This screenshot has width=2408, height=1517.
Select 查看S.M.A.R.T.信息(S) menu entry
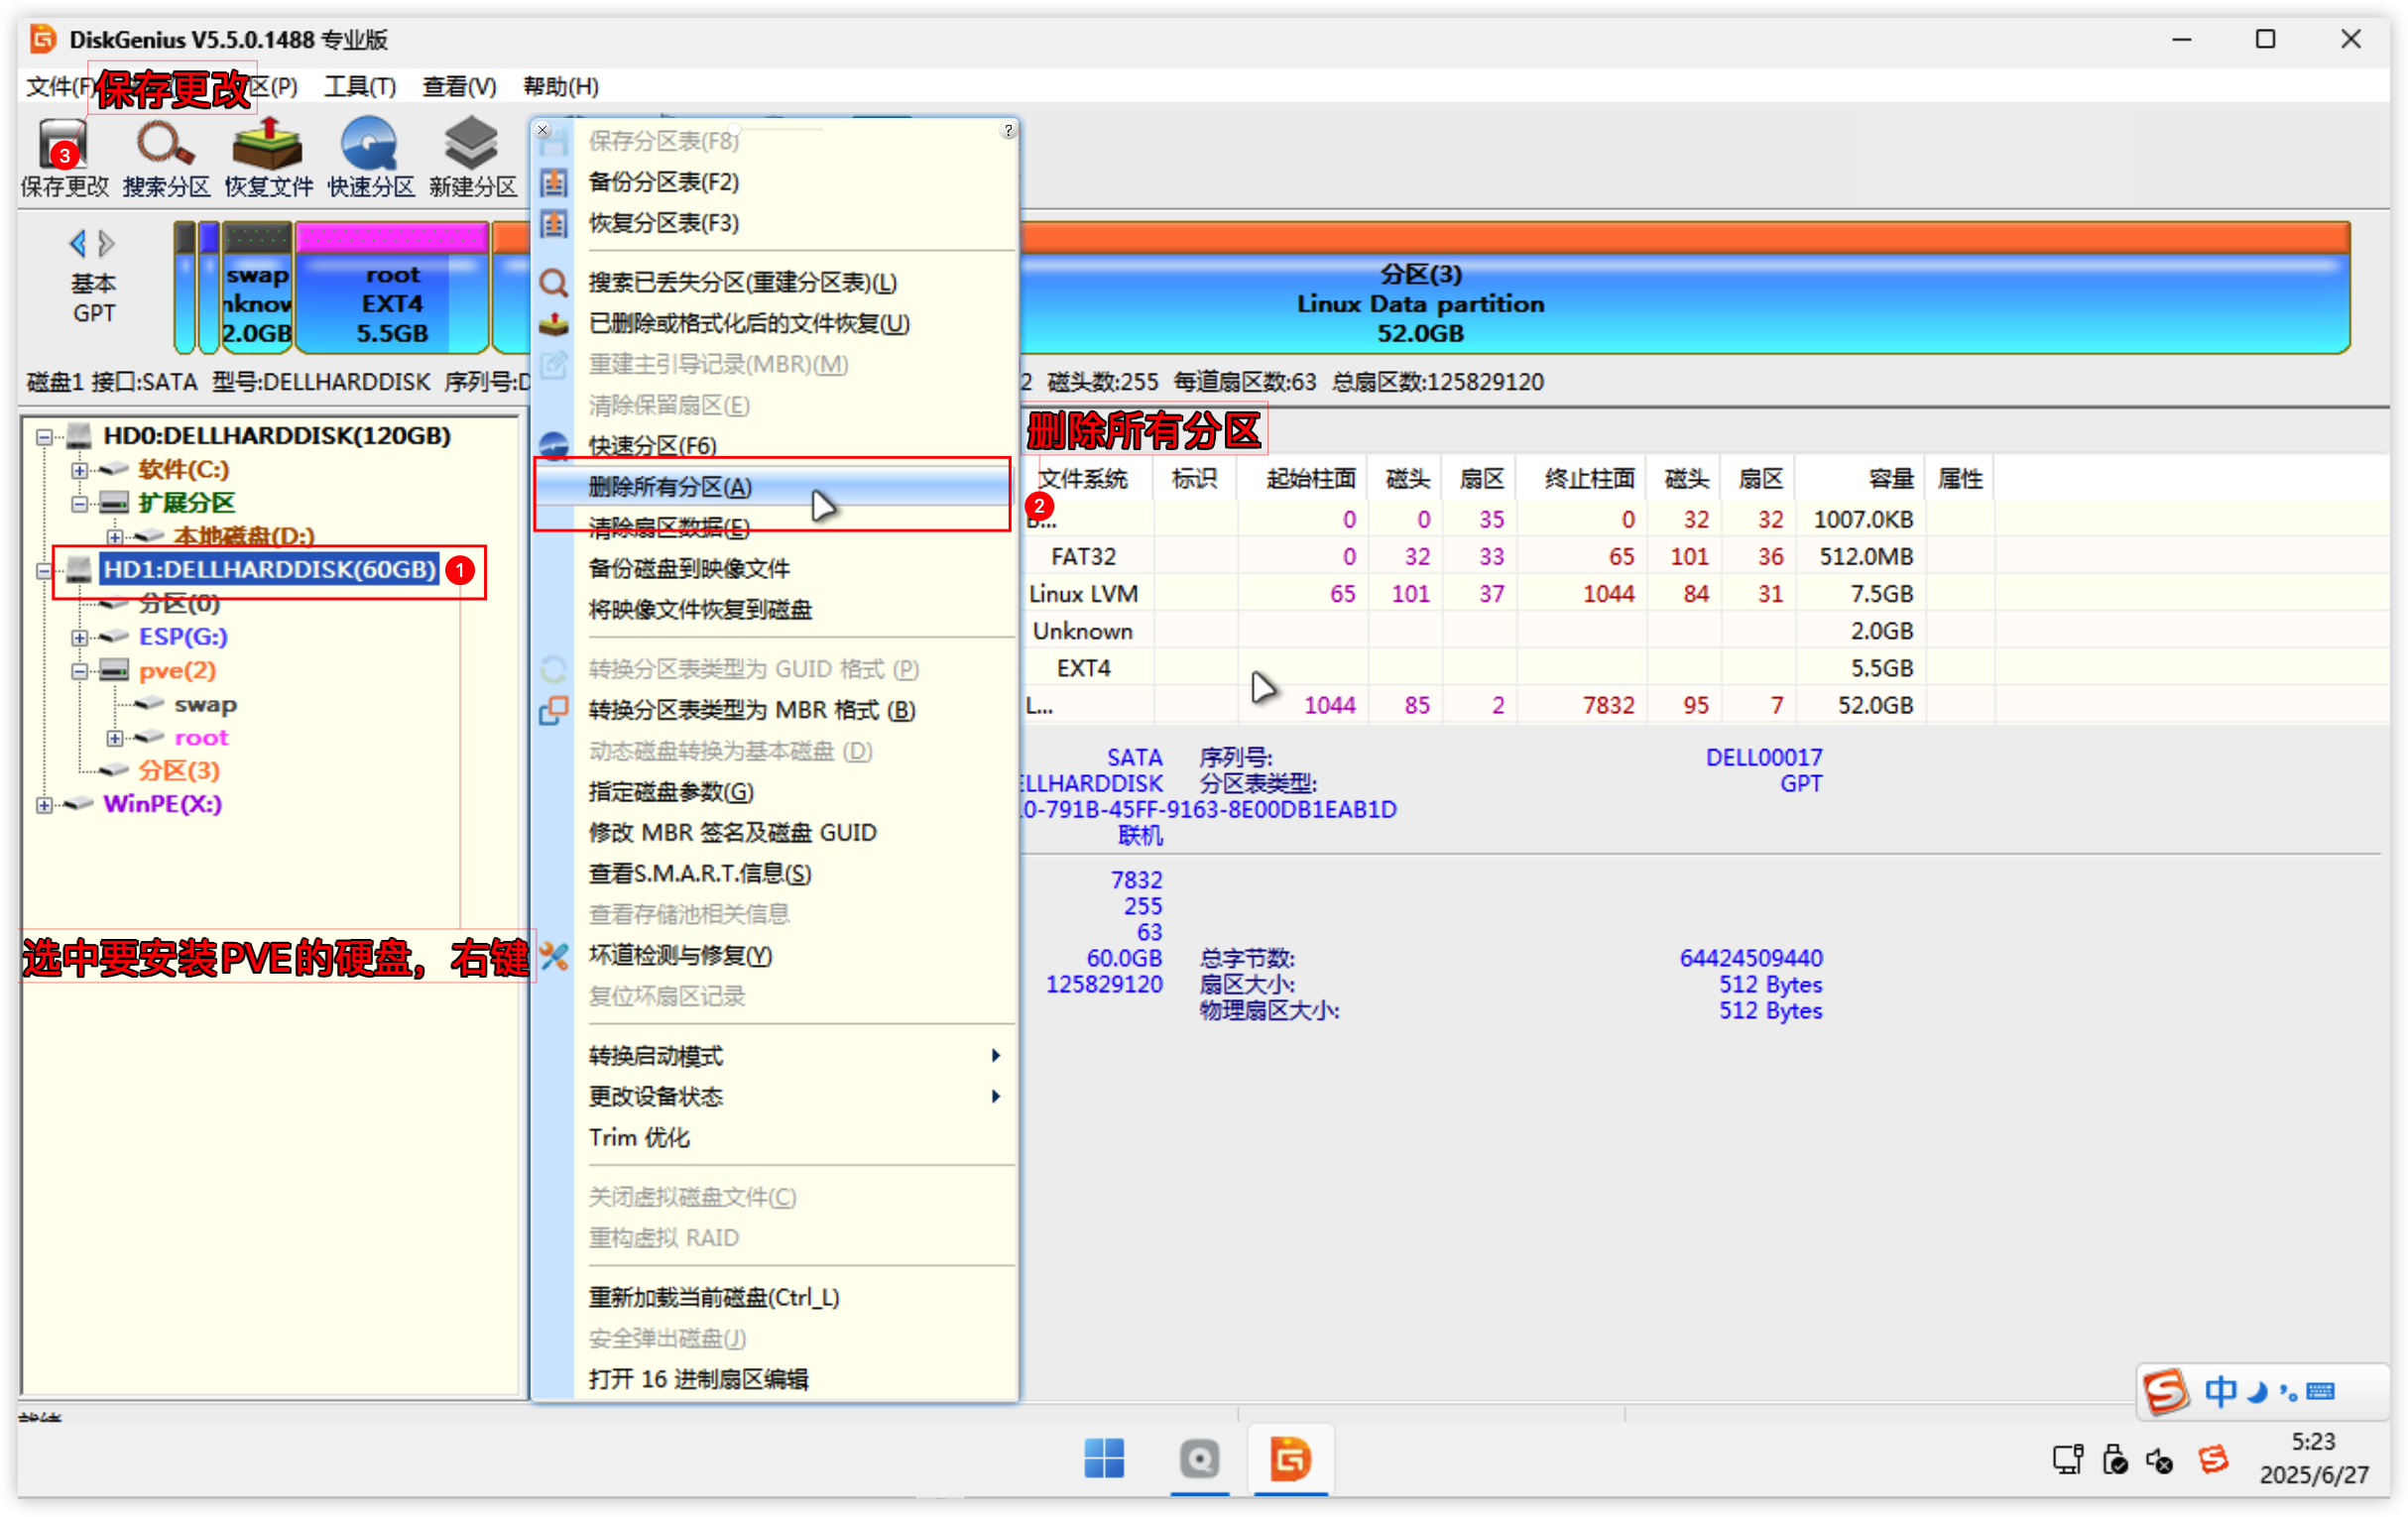coord(794,874)
